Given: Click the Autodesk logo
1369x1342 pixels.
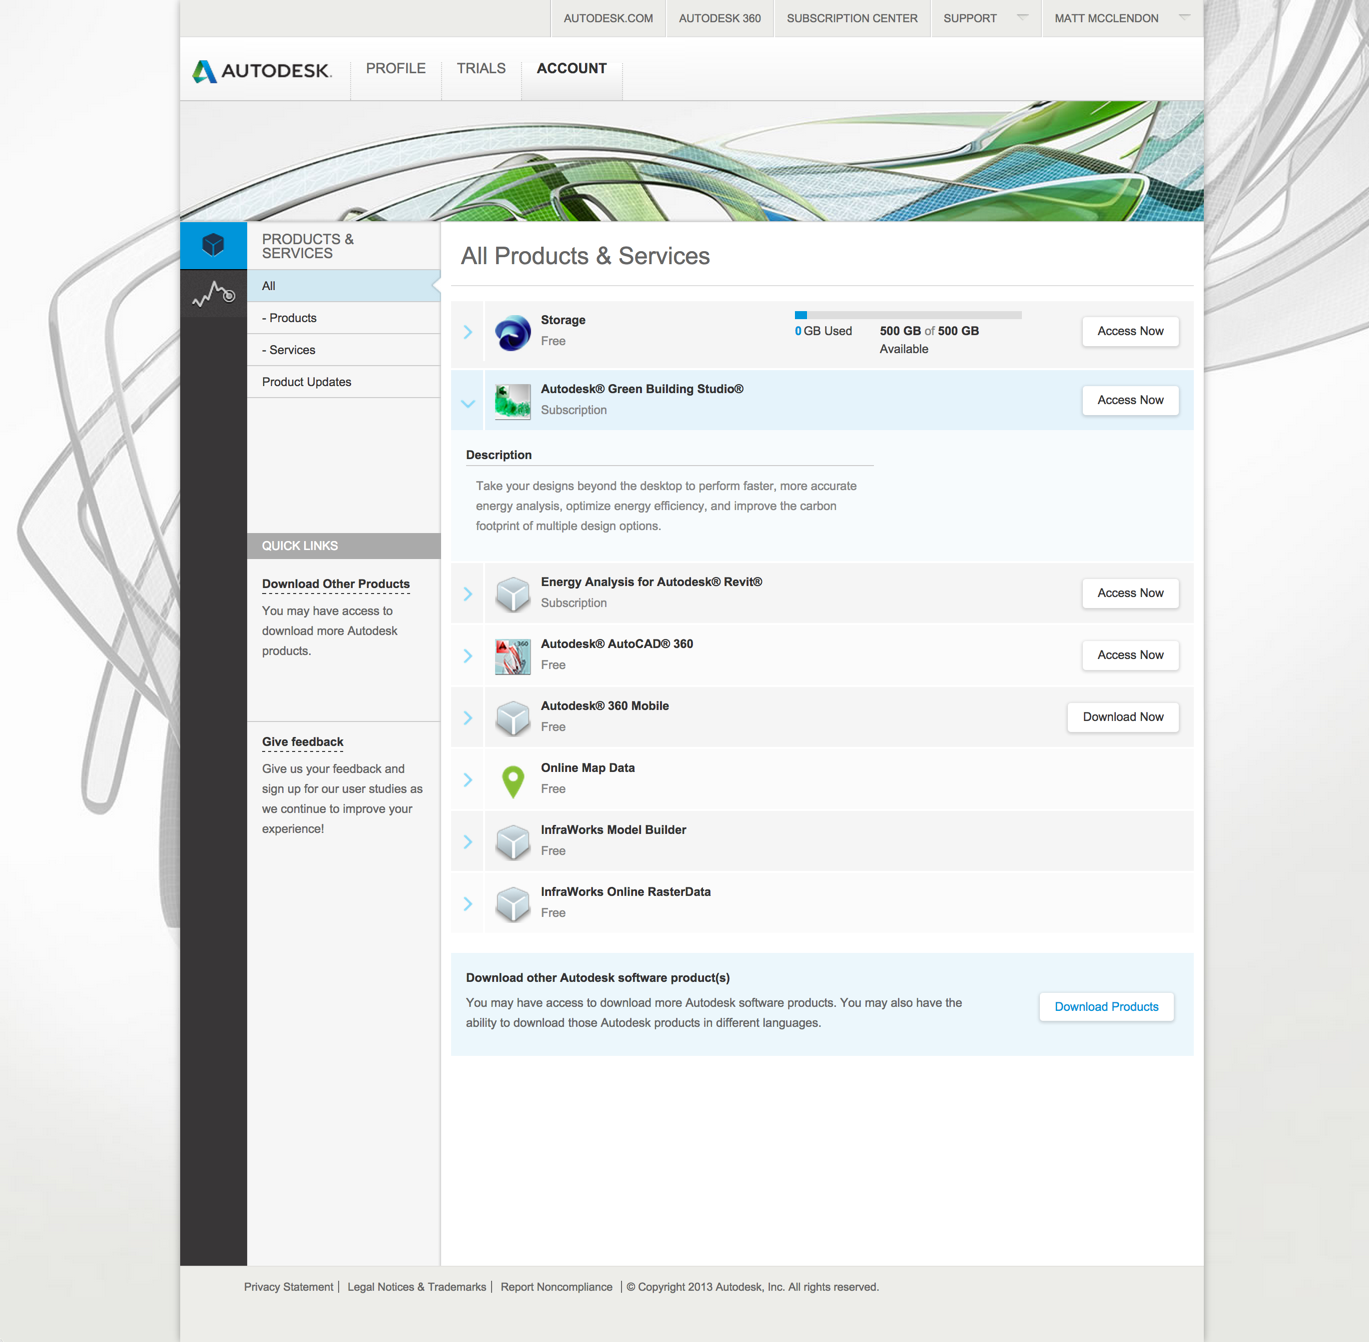Looking at the screenshot, I should [x=262, y=70].
